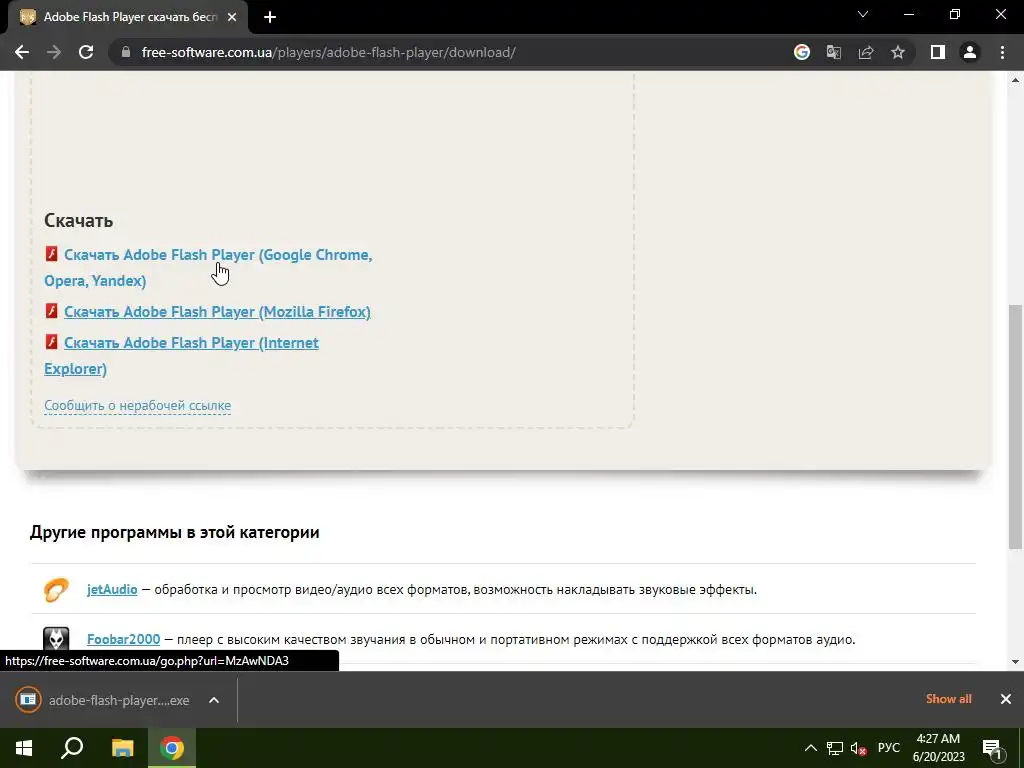Click the forward navigation arrow
The width and height of the screenshot is (1024, 768).
pyautogui.click(x=54, y=52)
